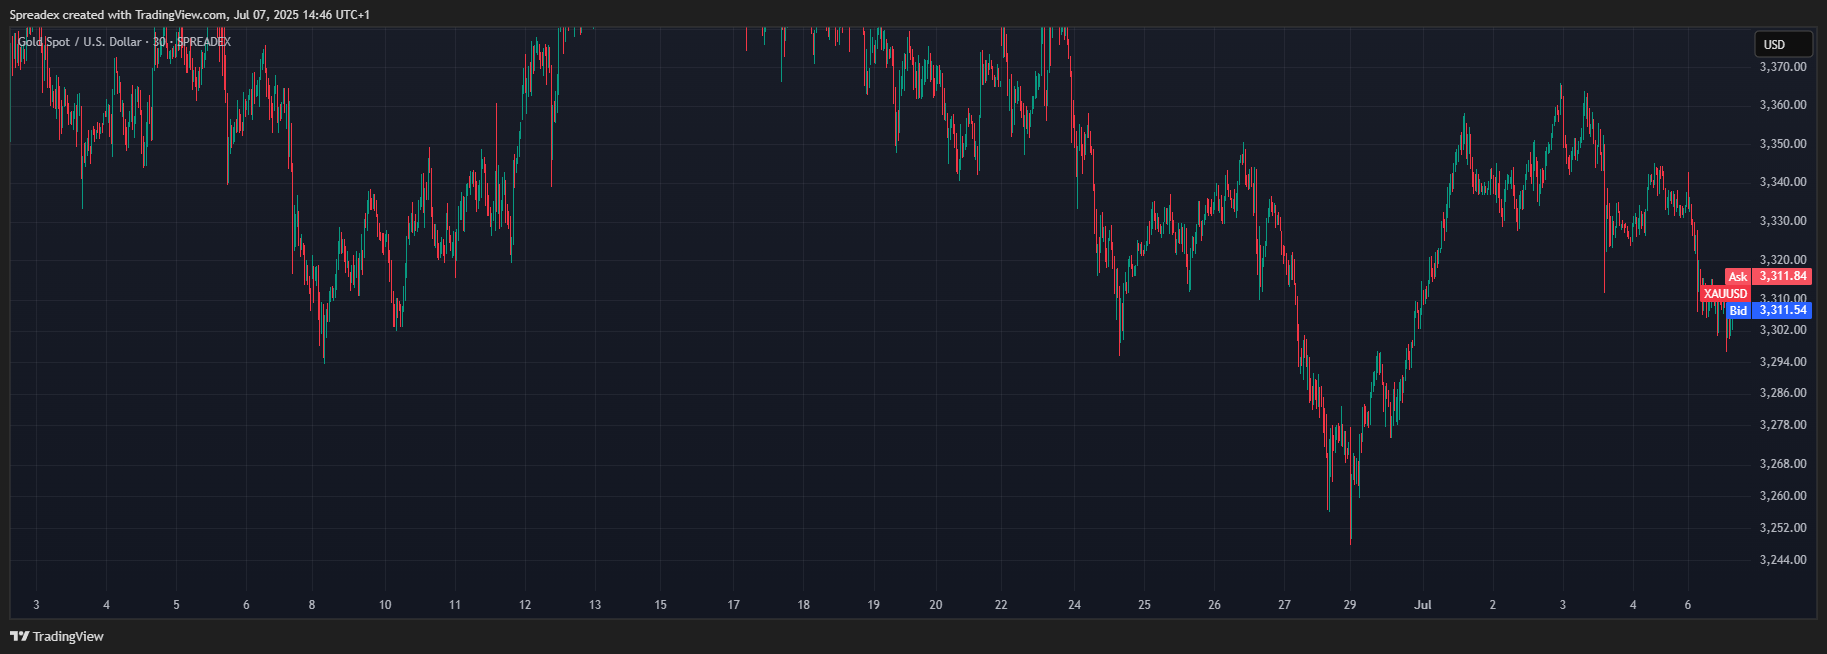Click date label 25 on time axis
The width and height of the screenshot is (1827, 654).
1144,605
